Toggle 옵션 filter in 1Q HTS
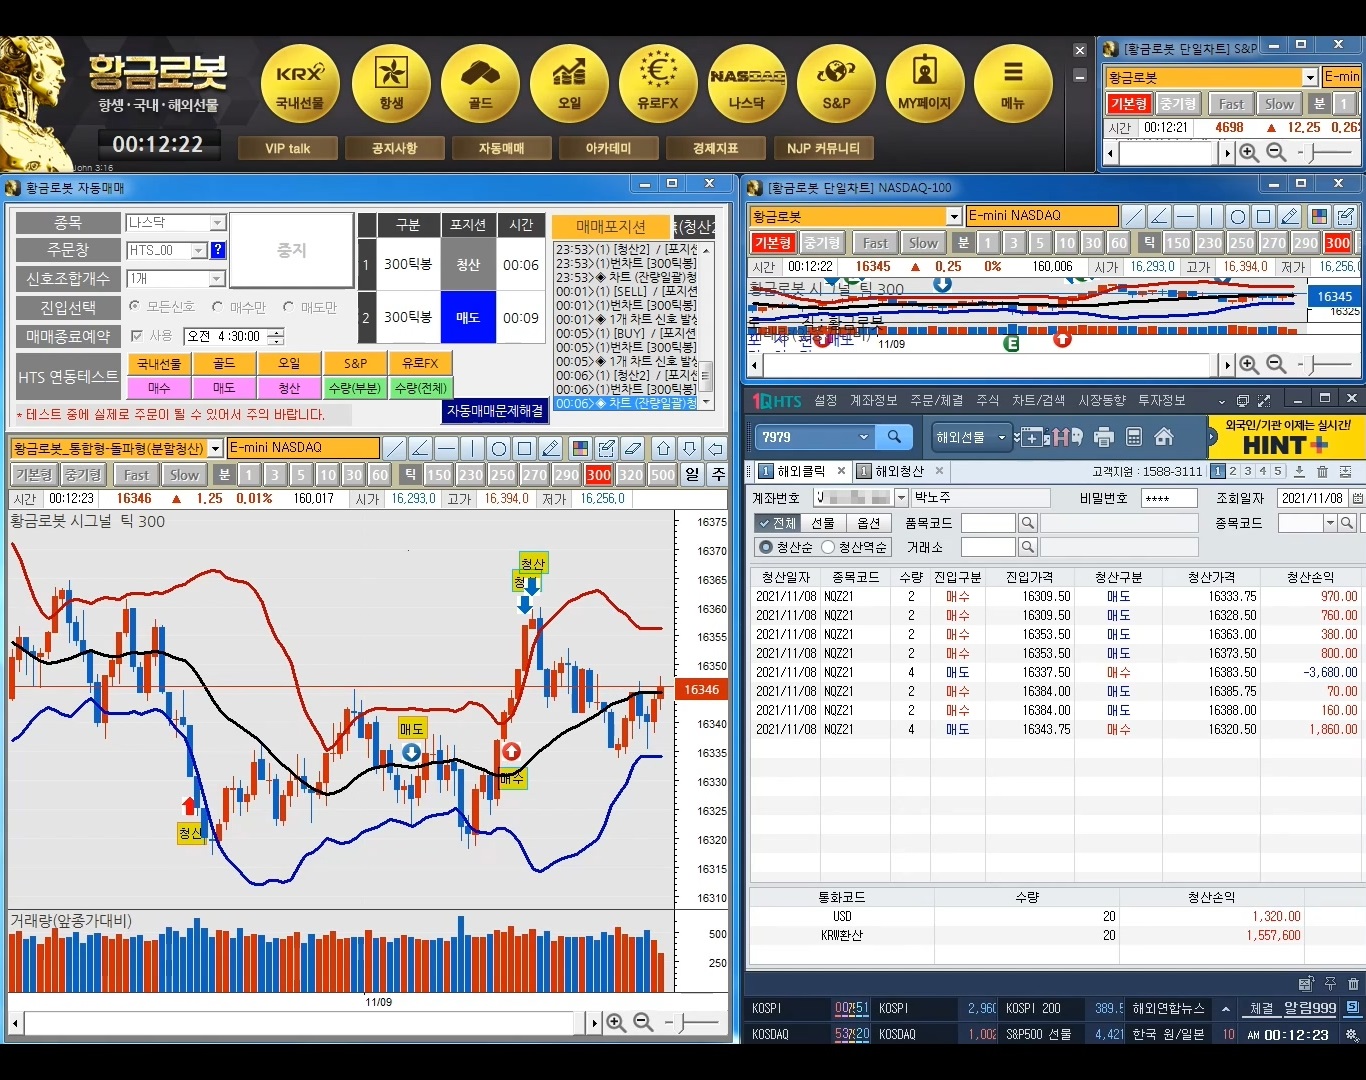The width and height of the screenshot is (1366, 1080). coord(868,523)
